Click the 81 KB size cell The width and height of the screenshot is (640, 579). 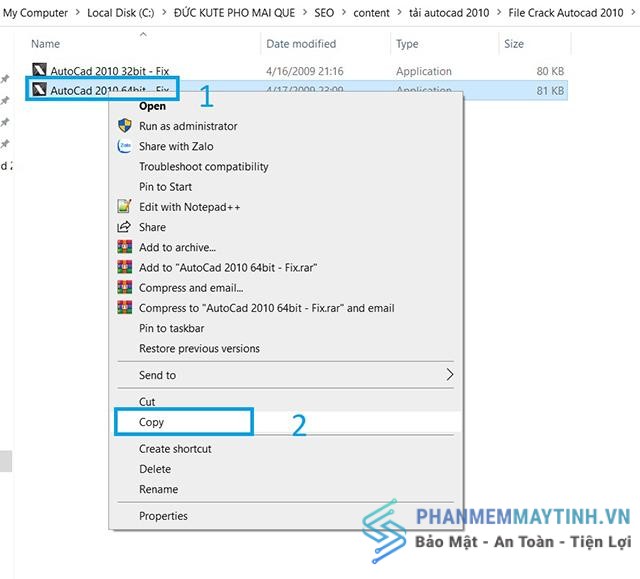pyautogui.click(x=550, y=91)
